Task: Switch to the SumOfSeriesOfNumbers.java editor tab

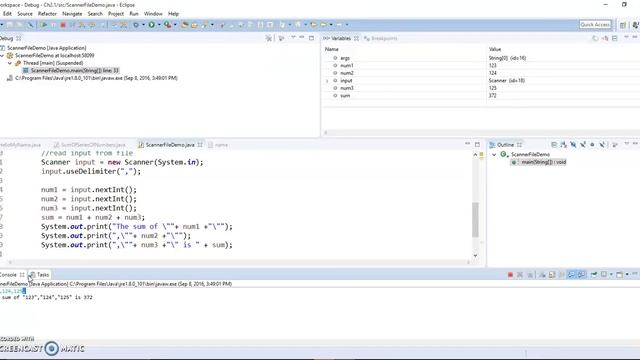Action: point(90,145)
